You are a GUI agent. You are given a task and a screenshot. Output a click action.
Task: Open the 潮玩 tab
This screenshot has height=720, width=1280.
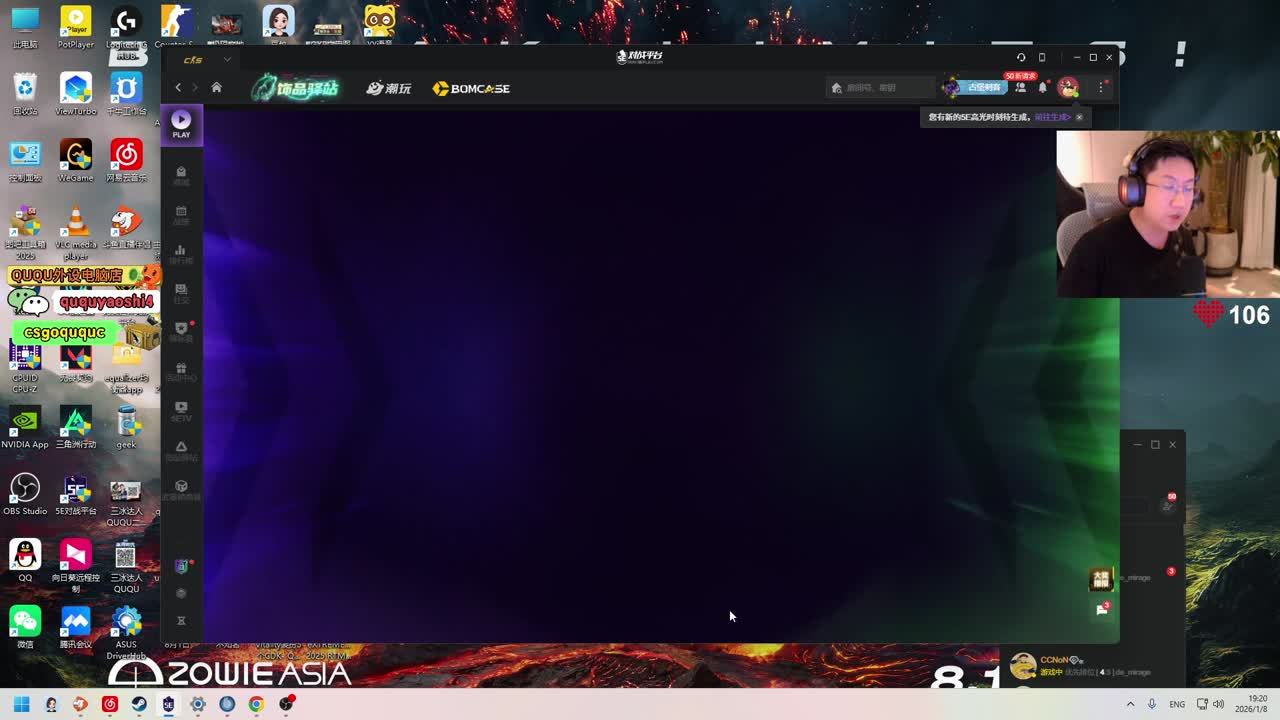coord(389,88)
